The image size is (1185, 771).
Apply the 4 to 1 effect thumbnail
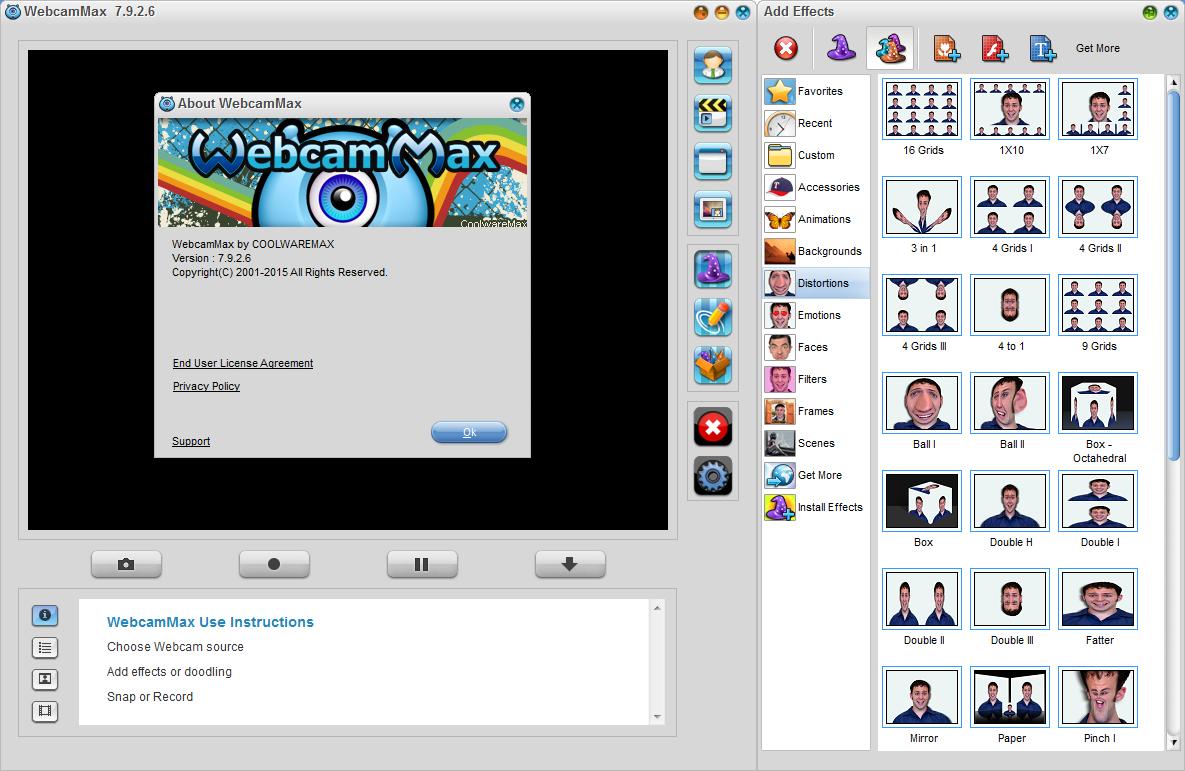point(1010,305)
